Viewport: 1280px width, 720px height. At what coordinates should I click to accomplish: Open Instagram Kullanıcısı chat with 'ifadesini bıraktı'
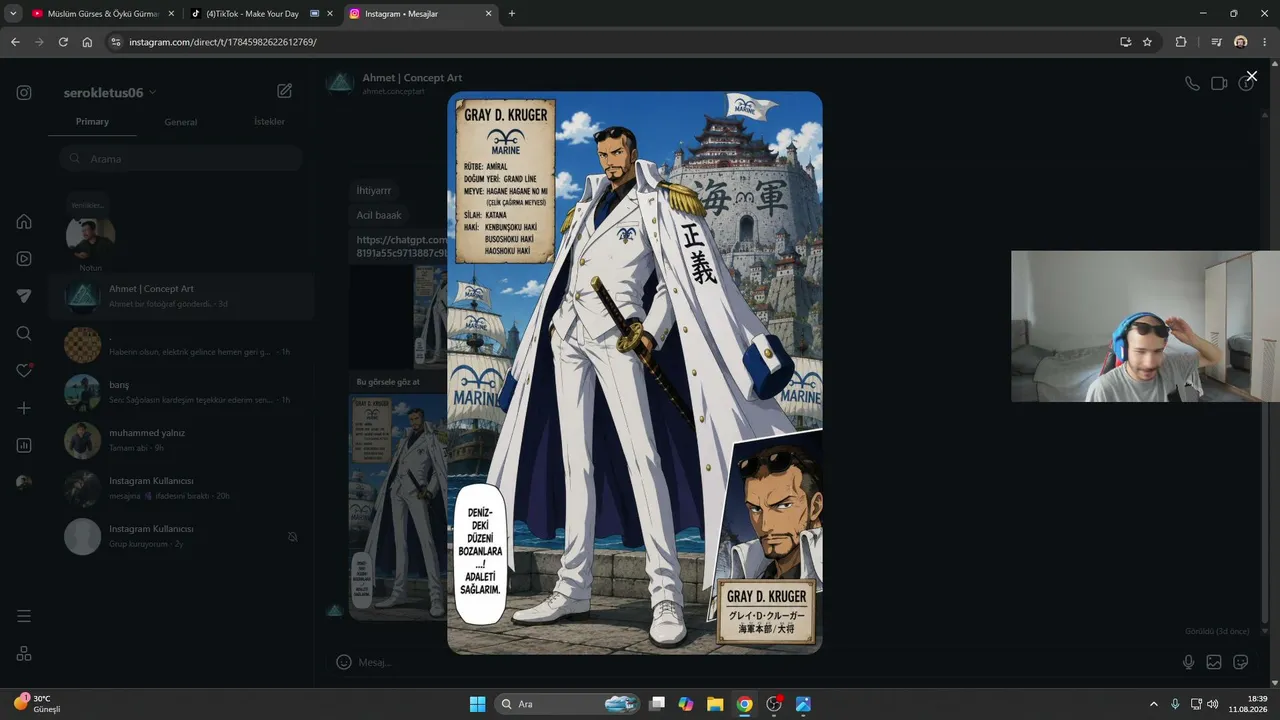coord(181,488)
